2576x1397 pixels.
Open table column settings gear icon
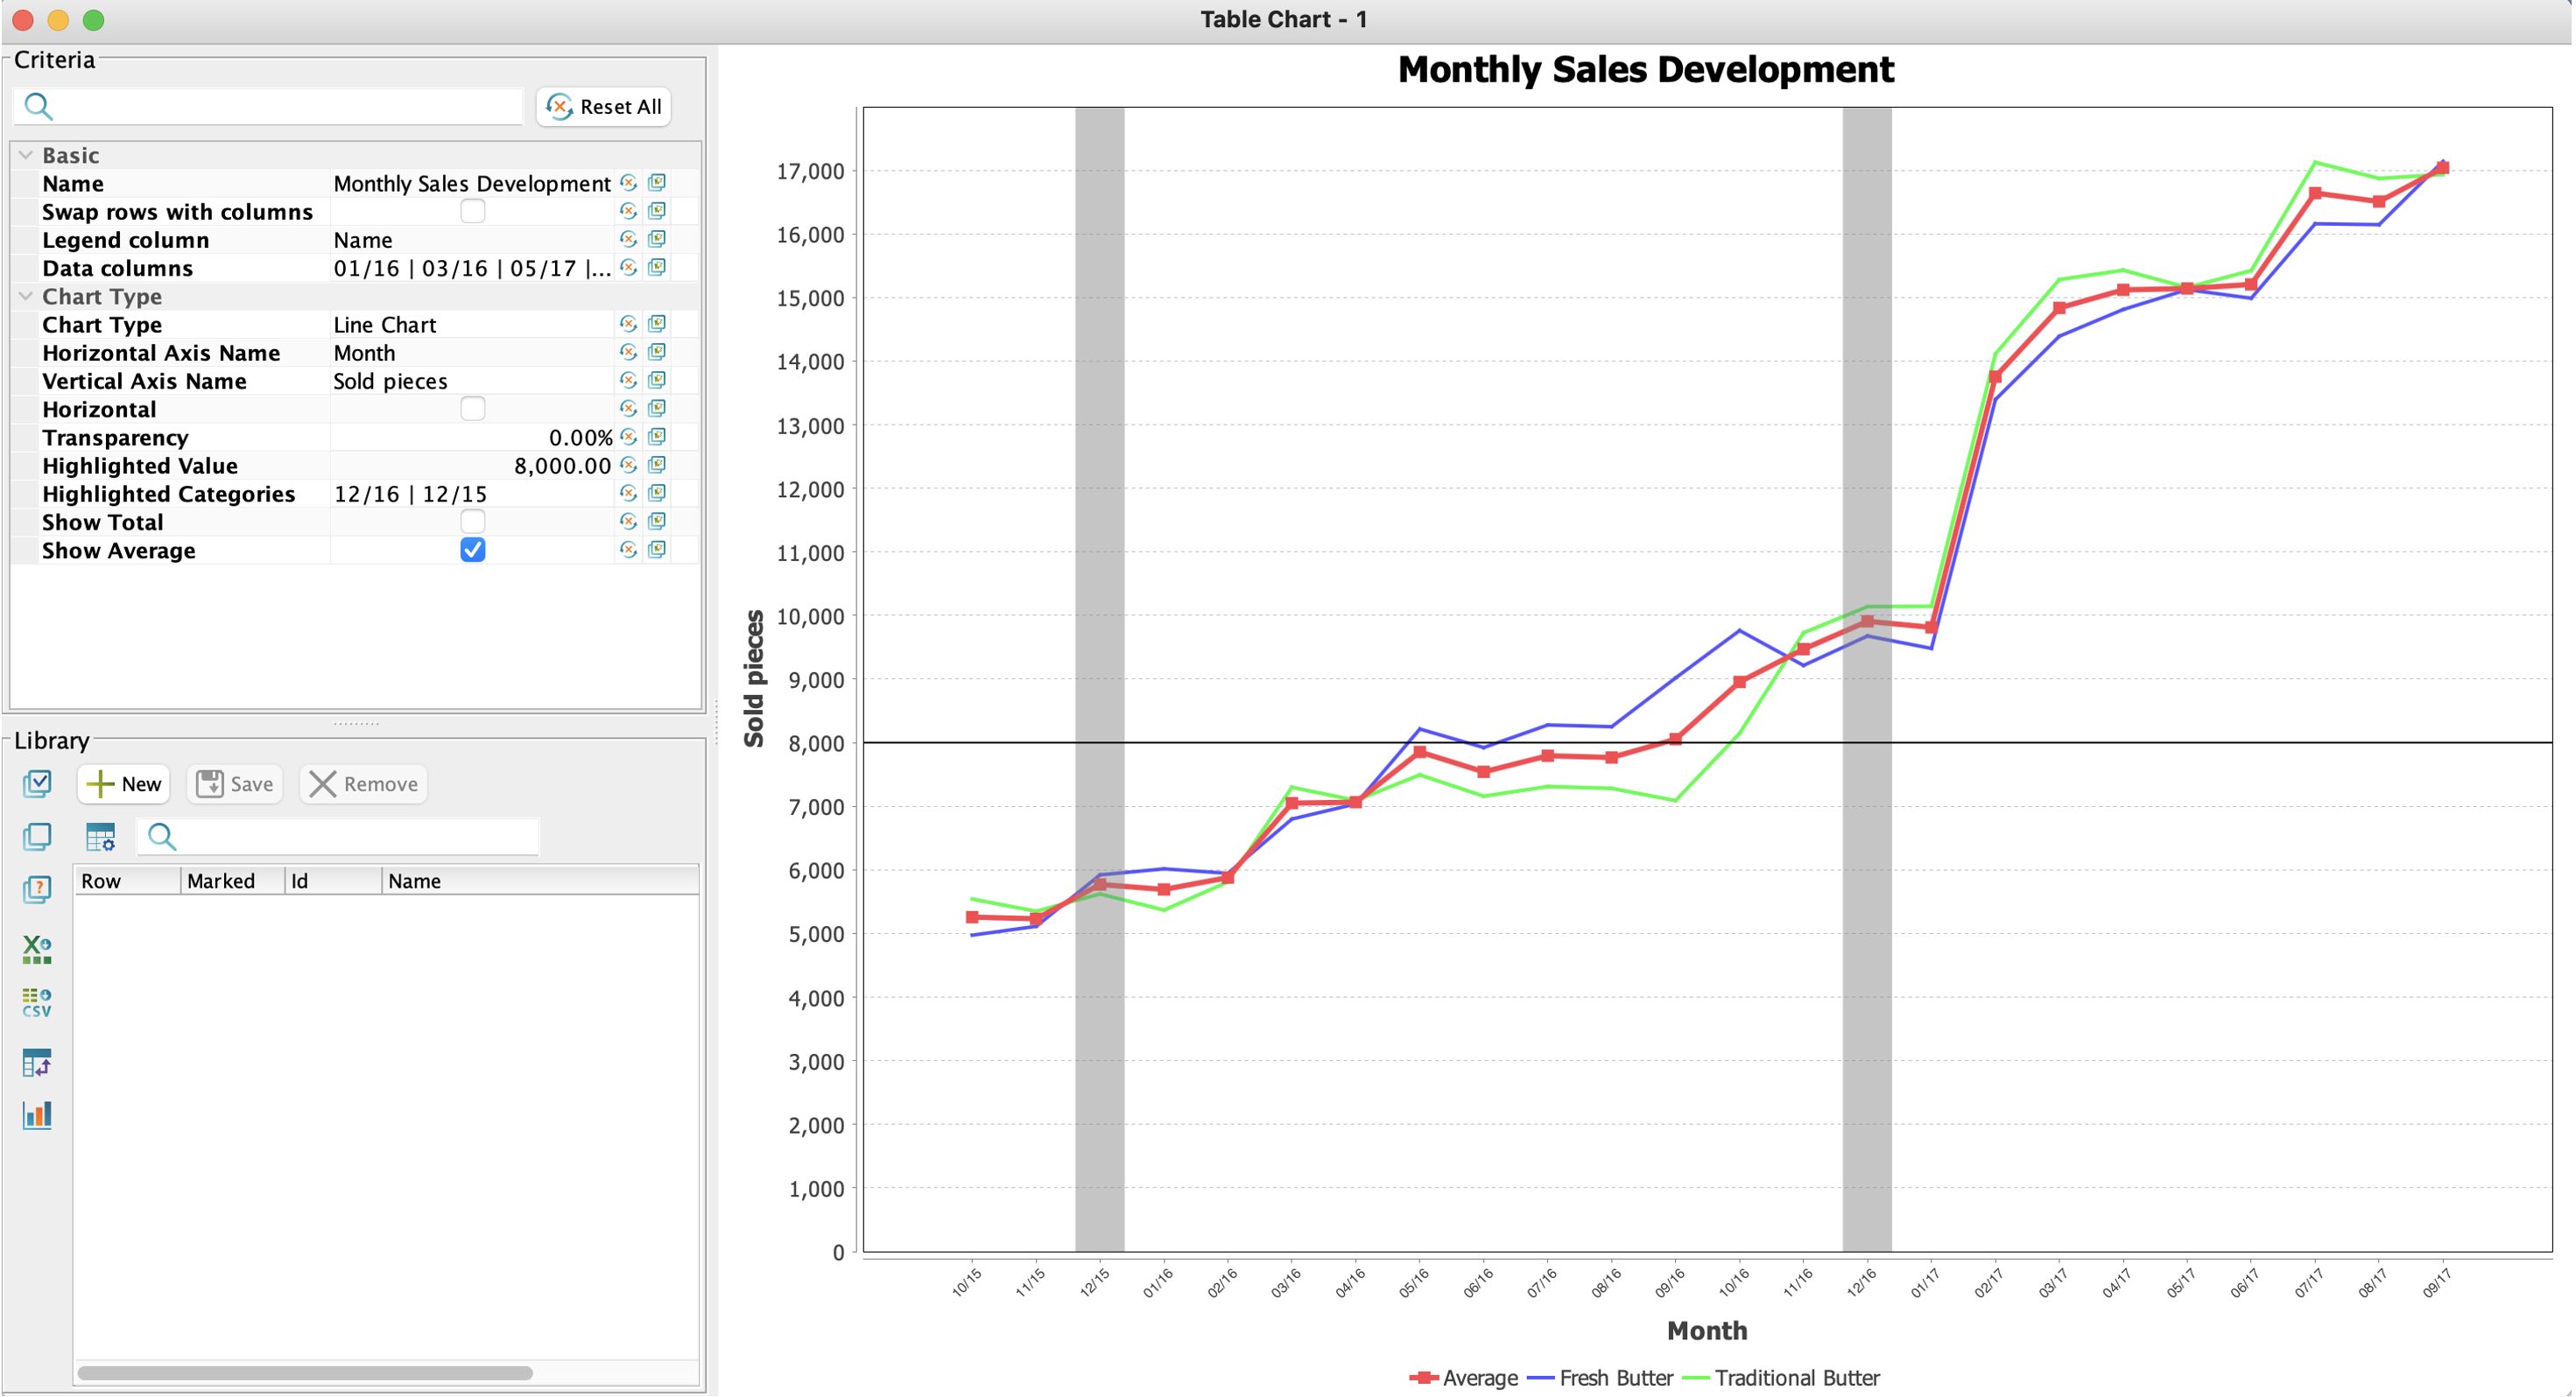click(x=100, y=837)
